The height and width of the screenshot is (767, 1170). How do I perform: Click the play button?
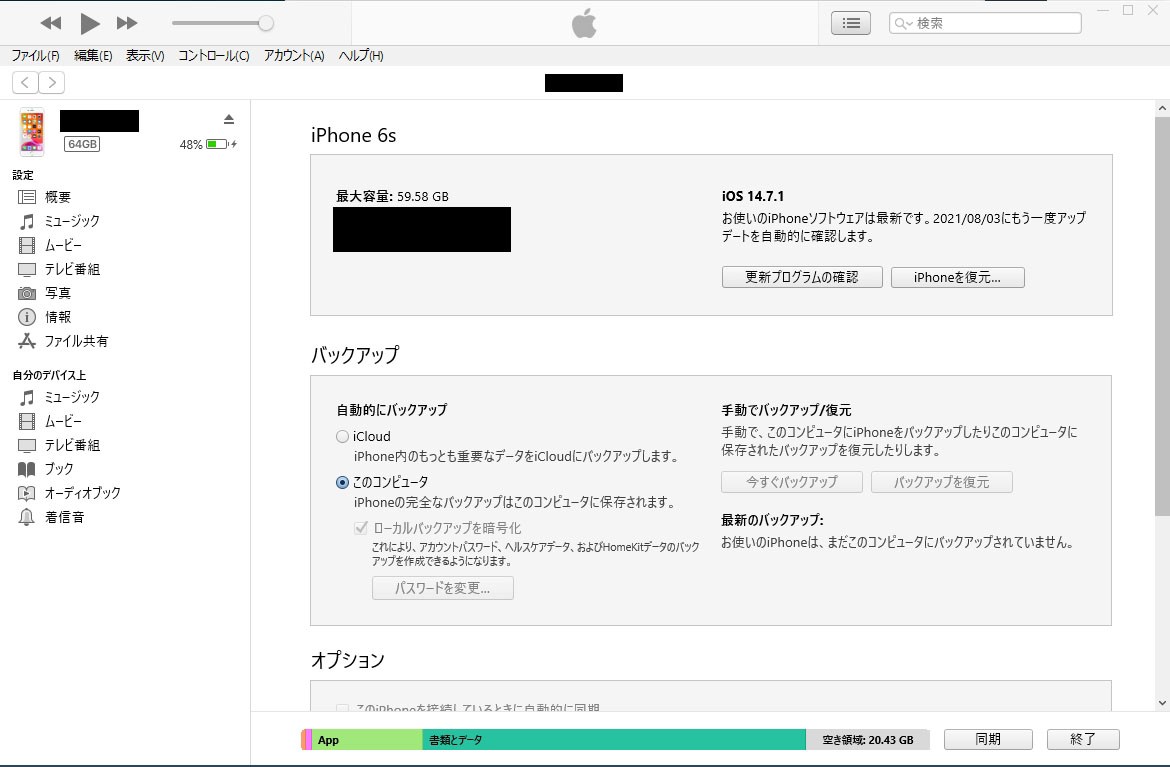coord(90,23)
